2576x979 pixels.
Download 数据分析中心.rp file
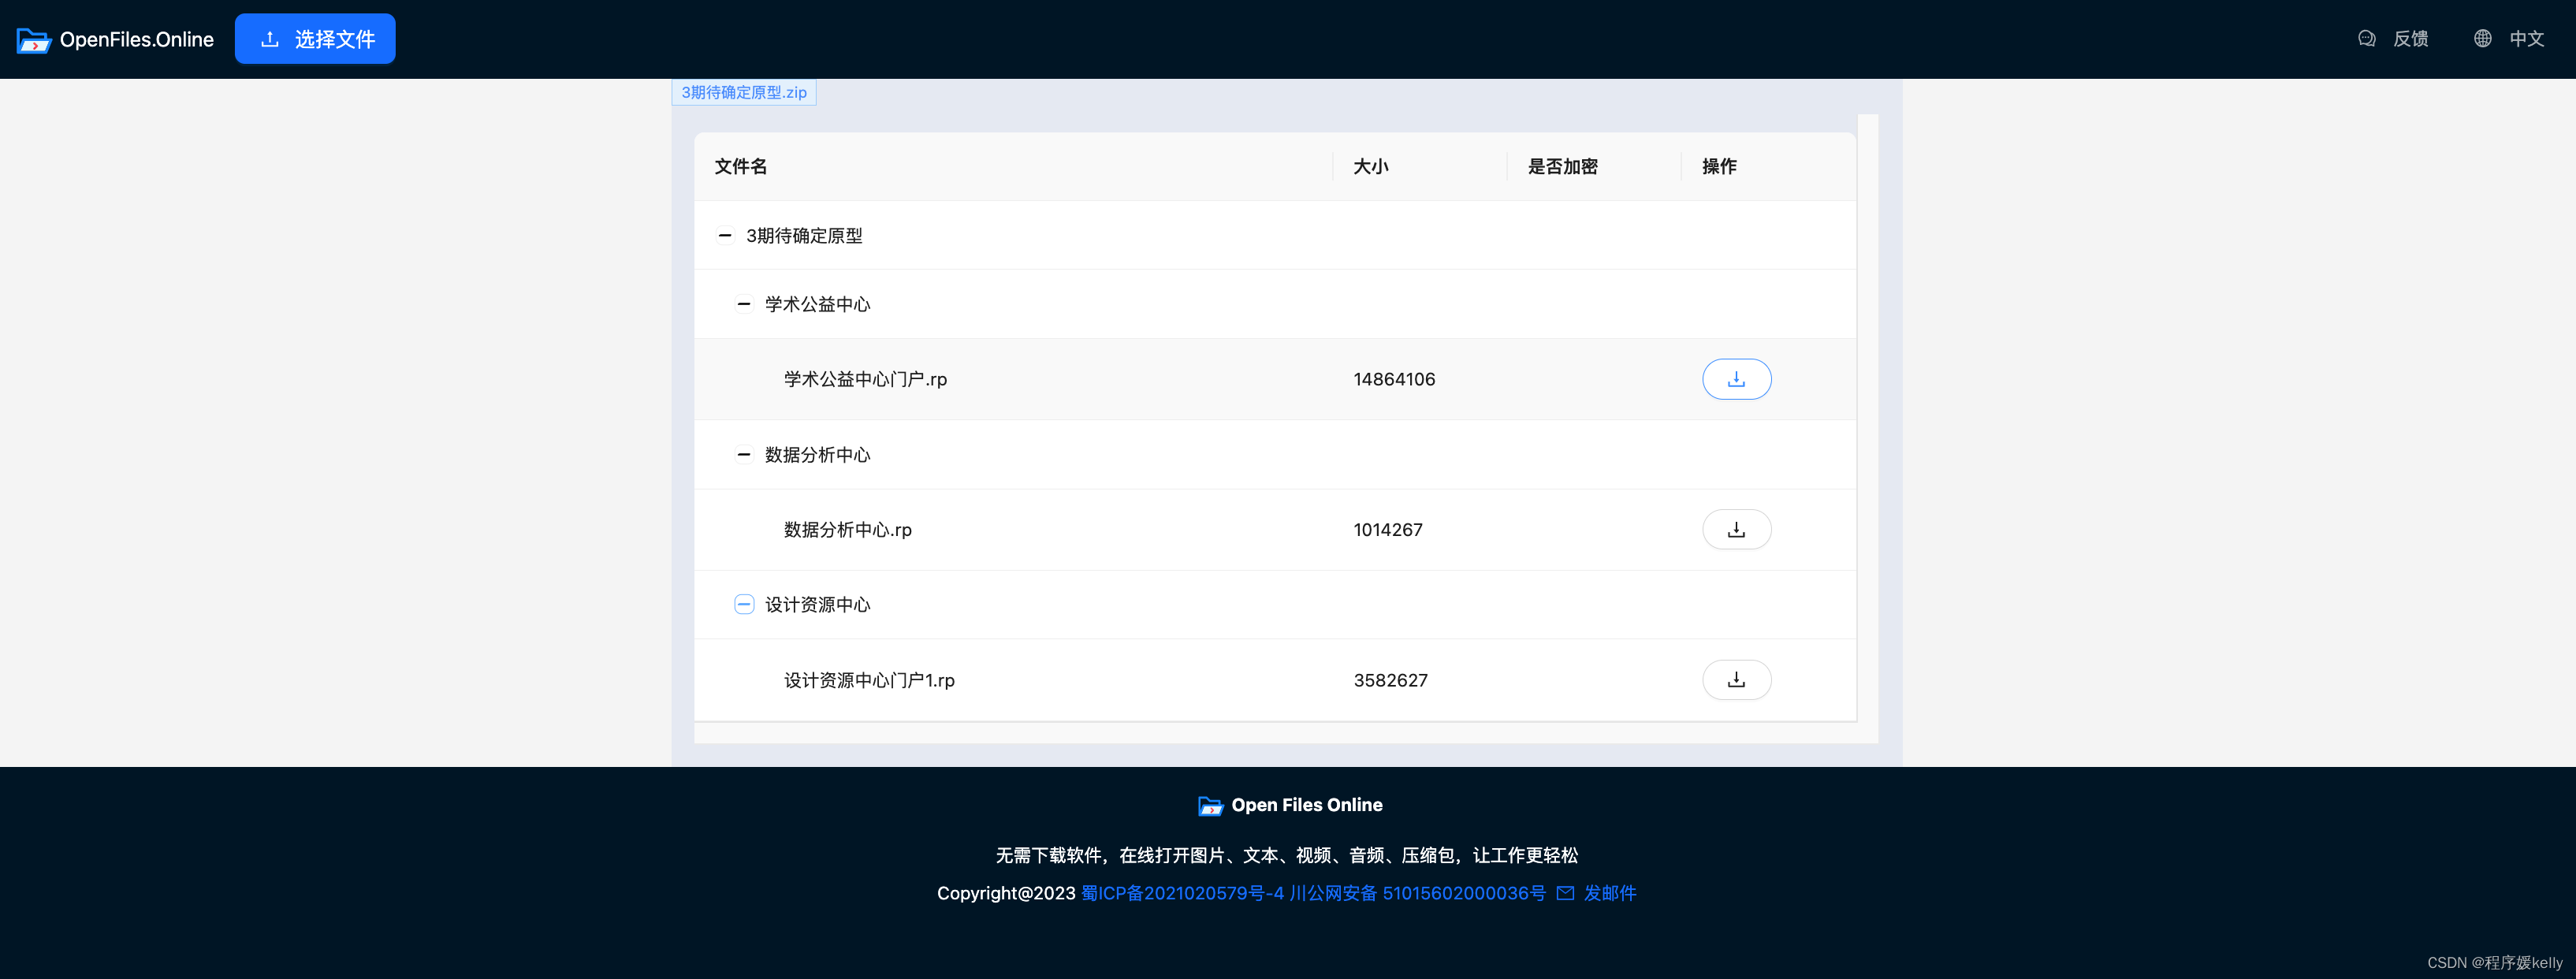pos(1736,530)
